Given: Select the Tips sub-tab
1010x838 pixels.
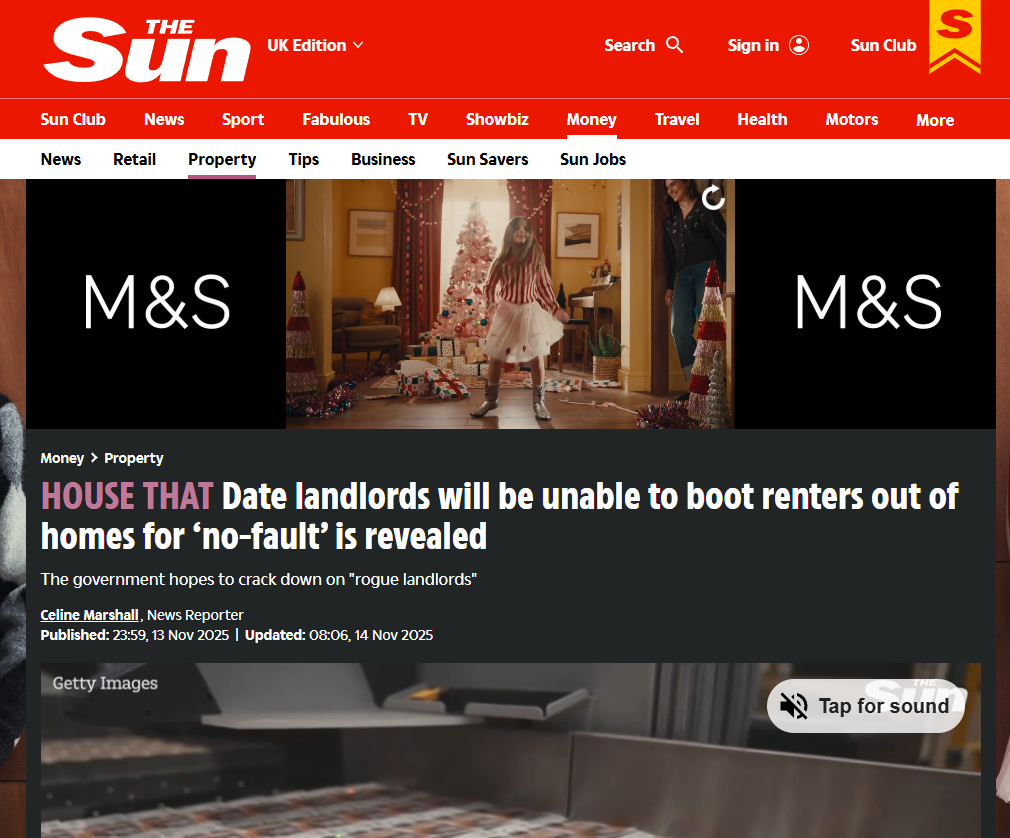Looking at the screenshot, I should pyautogui.click(x=303, y=159).
